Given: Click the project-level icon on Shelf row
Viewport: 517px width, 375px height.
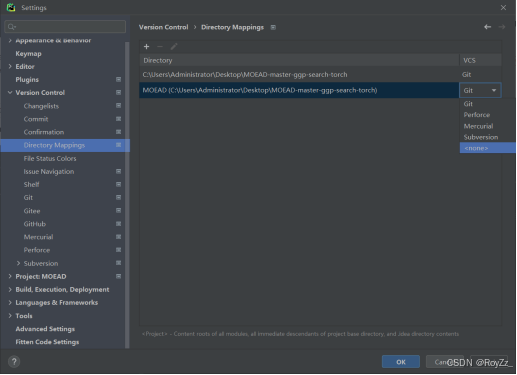Looking at the screenshot, I should (118, 184).
